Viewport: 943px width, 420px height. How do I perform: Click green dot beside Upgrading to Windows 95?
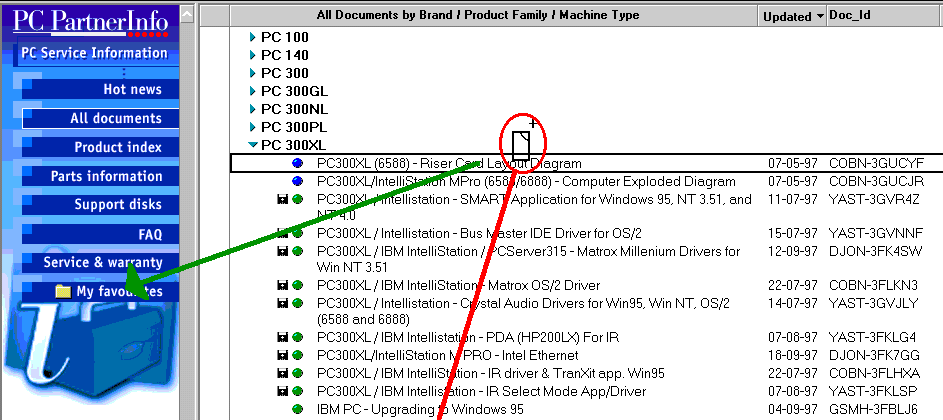click(x=297, y=409)
